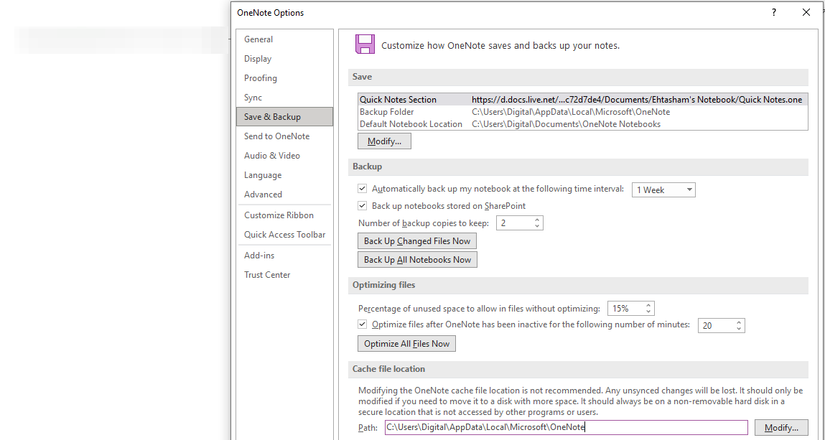Toggle Optimize files after inactivity checkbox
Screen dimensions: 825x440
362,324
